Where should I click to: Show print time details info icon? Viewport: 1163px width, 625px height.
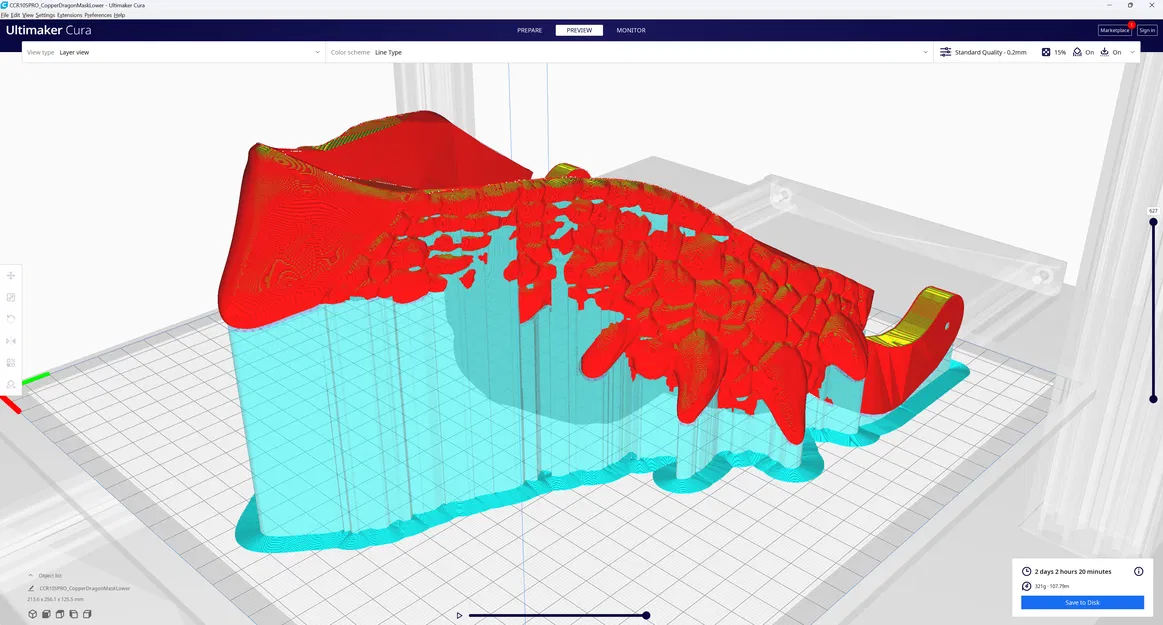pos(1139,572)
